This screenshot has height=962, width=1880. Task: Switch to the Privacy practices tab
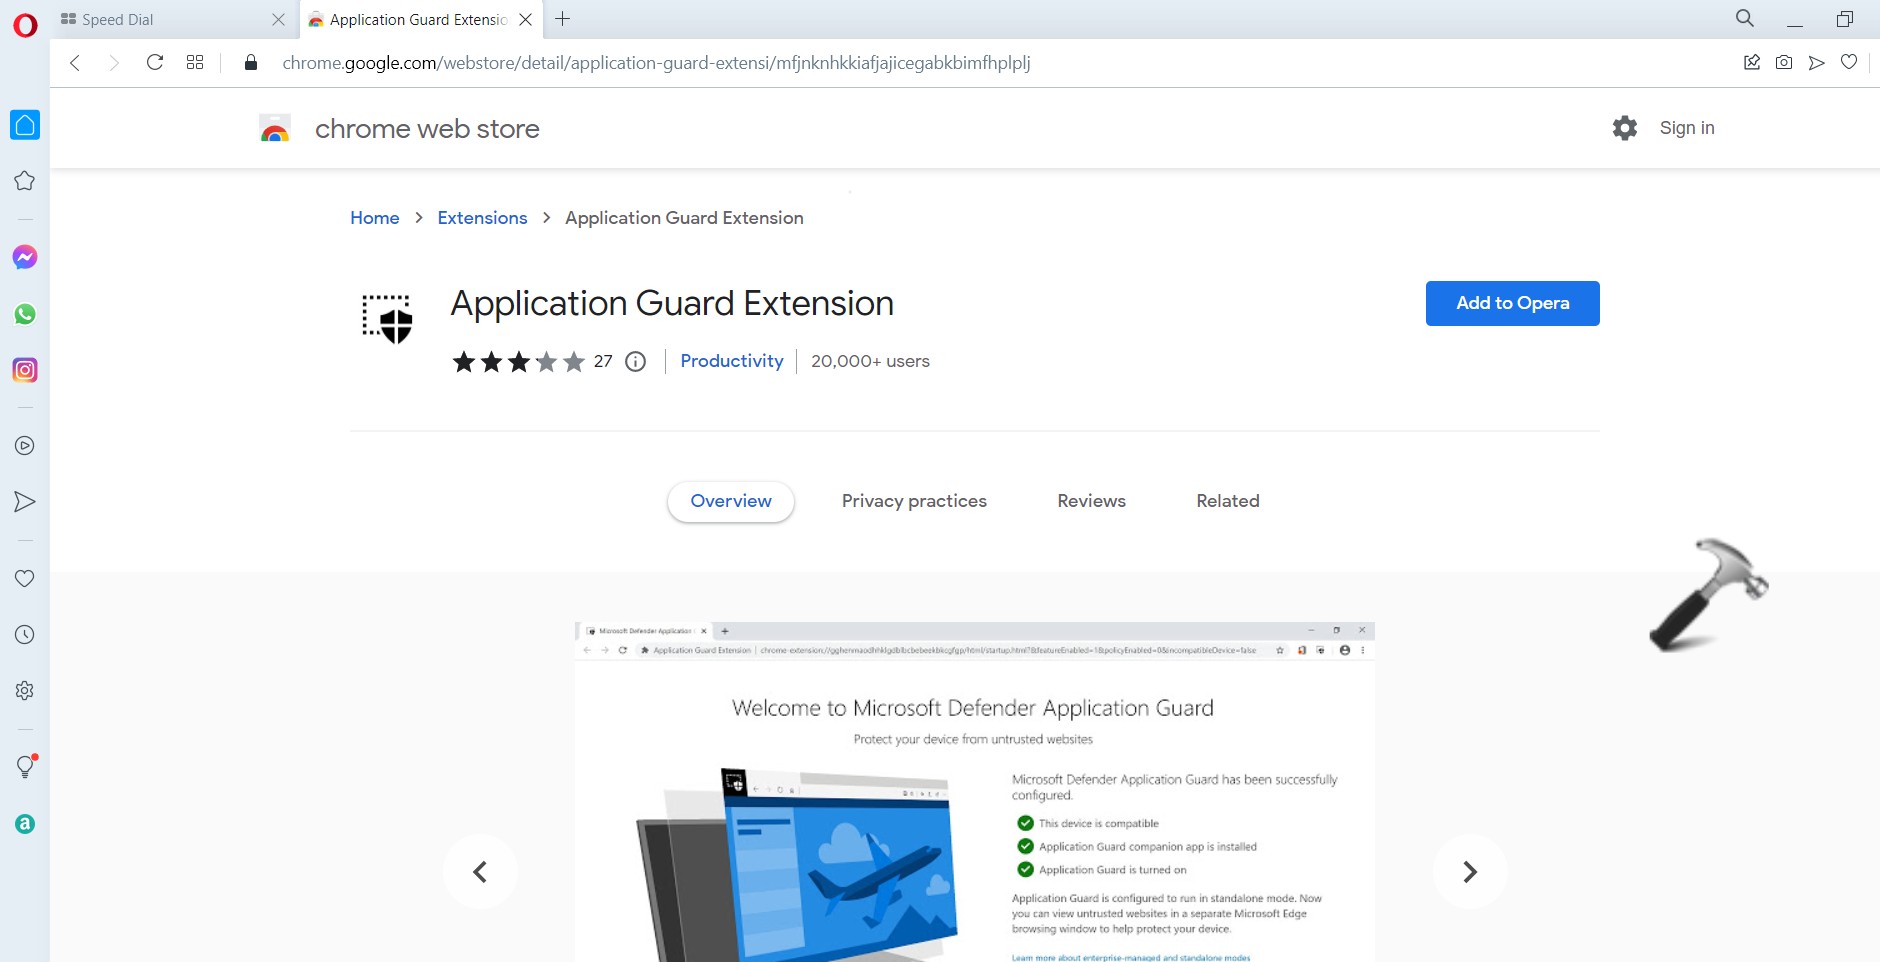pos(914,501)
